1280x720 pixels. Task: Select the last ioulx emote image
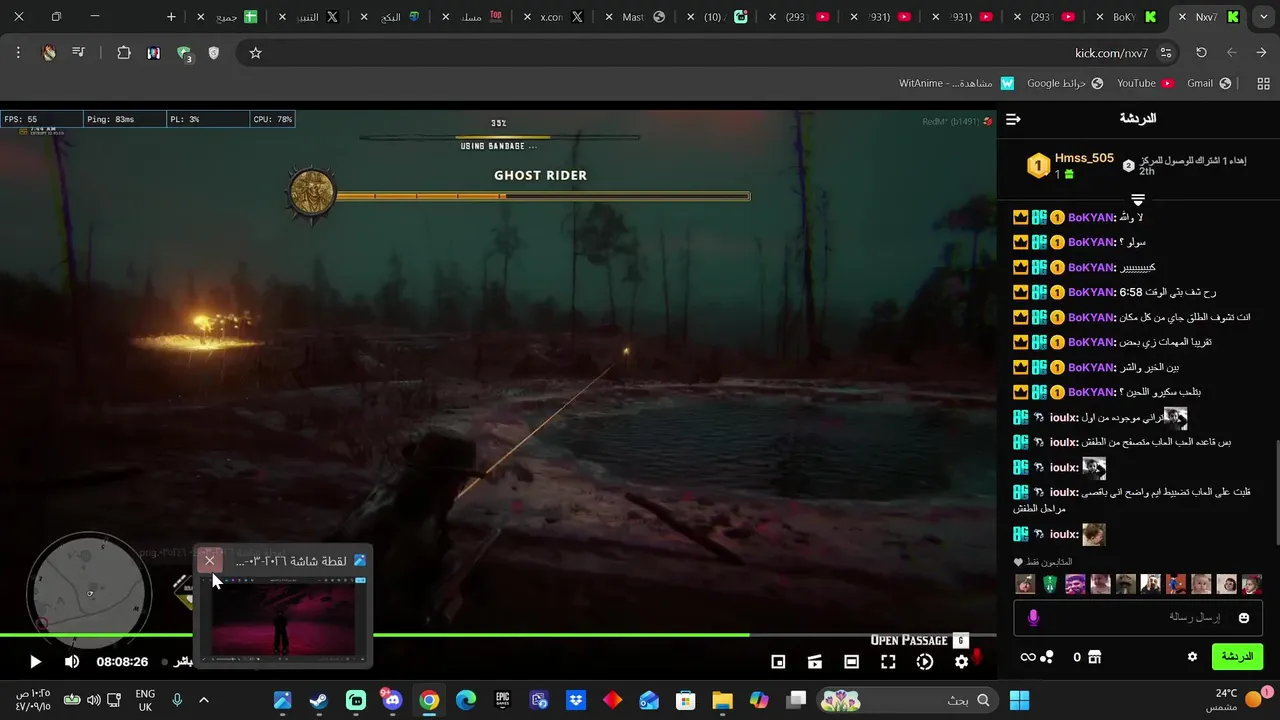(x=1094, y=534)
